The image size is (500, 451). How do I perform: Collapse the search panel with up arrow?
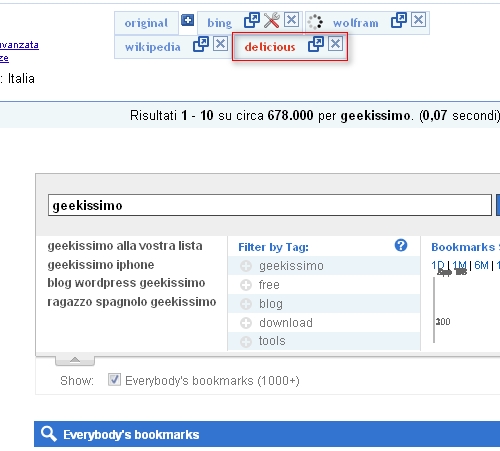[x=75, y=360]
